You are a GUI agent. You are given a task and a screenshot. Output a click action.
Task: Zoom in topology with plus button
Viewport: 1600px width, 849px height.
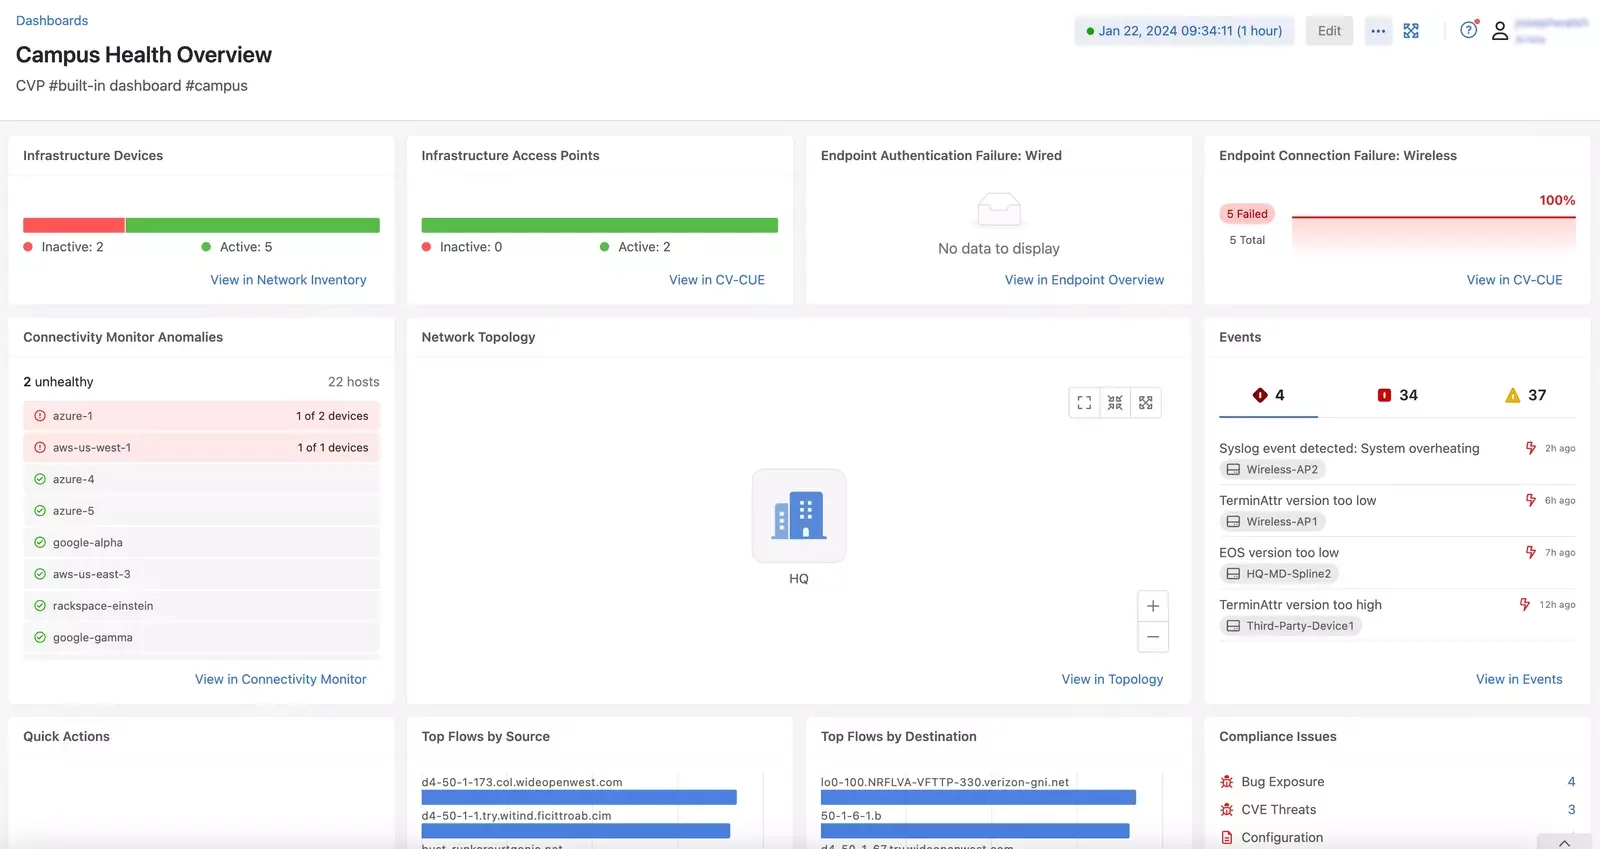coord(1153,606)
